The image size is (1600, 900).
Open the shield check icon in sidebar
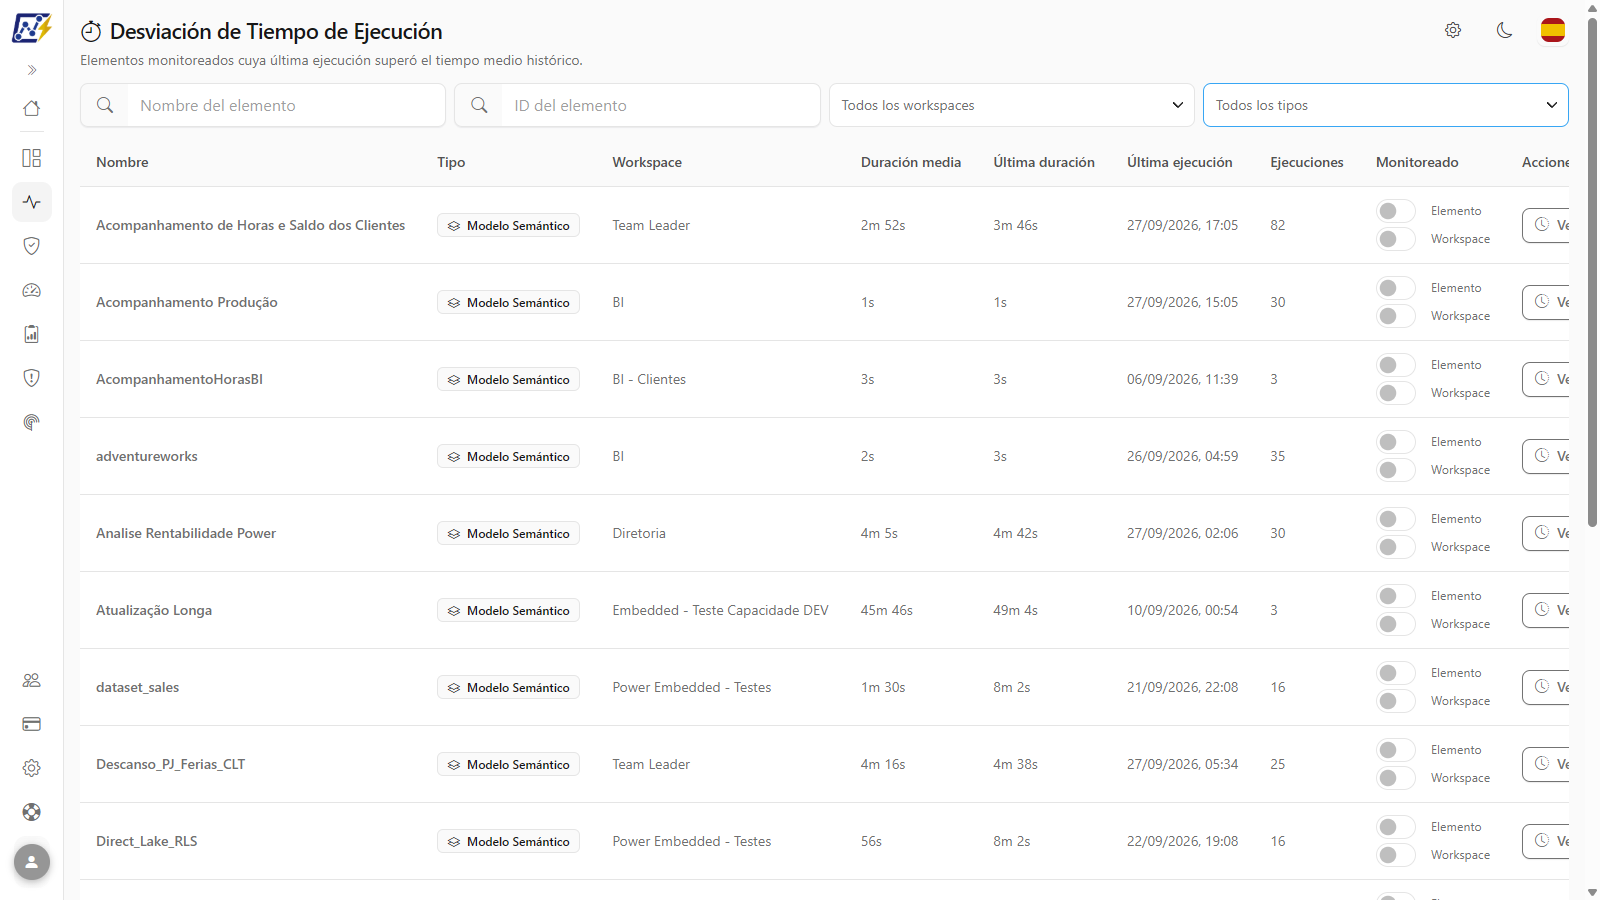coord(32,246)
